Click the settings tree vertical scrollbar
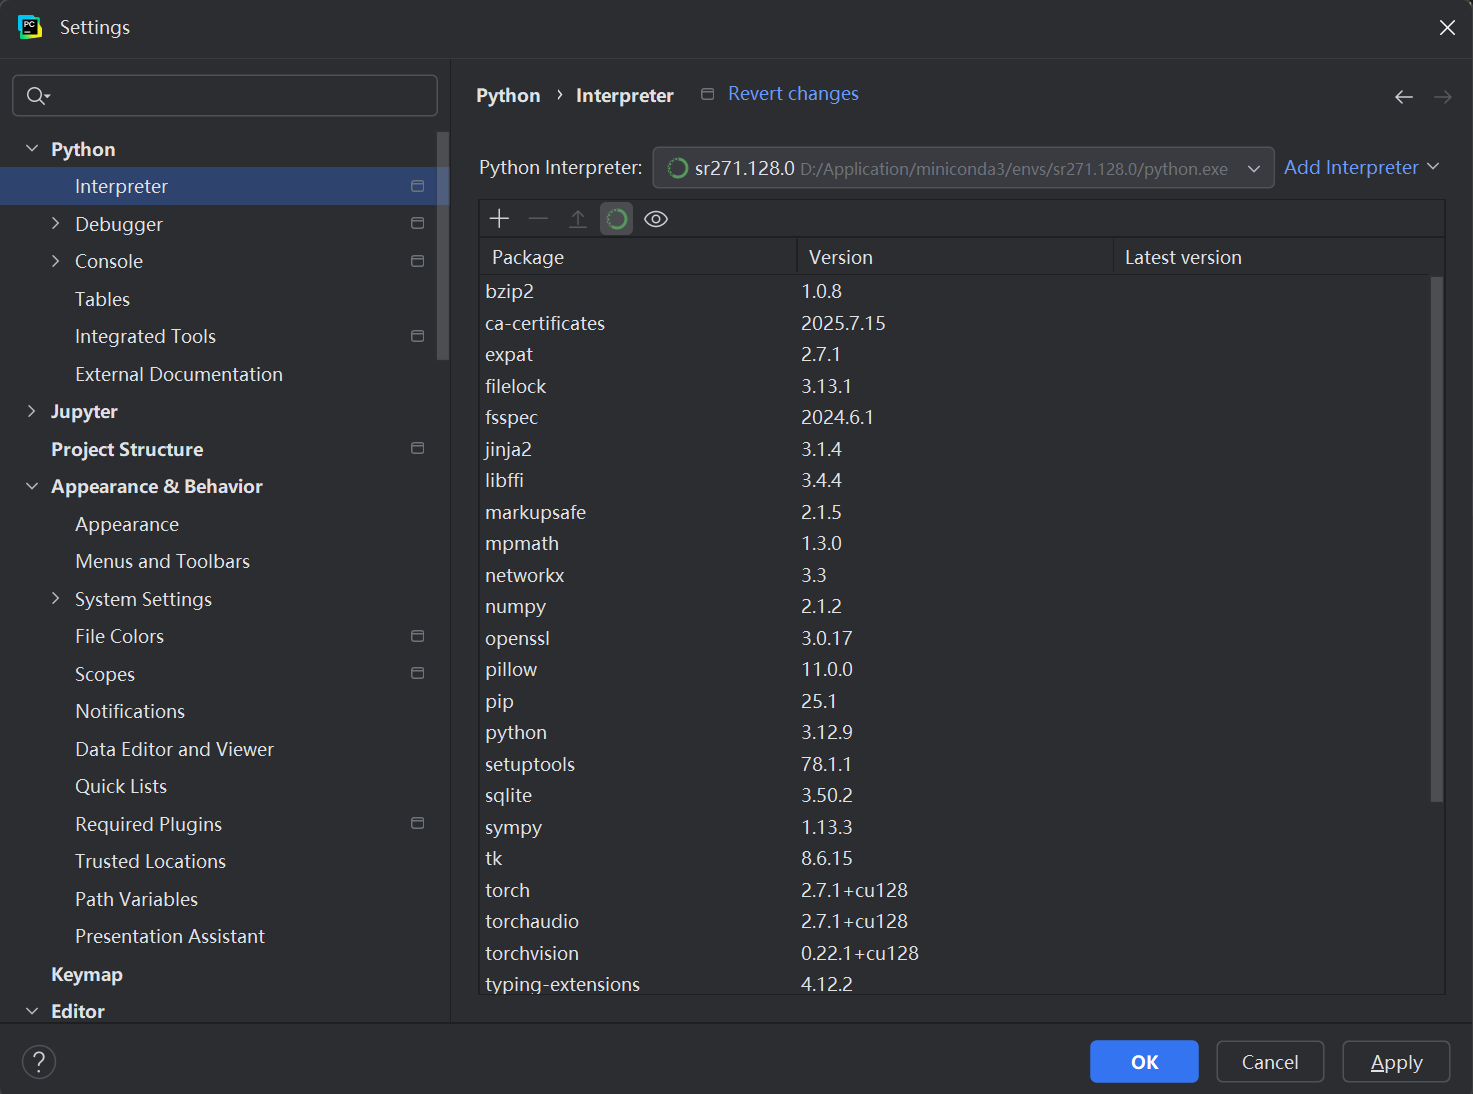The width and height of the screenshot is (1473, 1094). (443, 246)
